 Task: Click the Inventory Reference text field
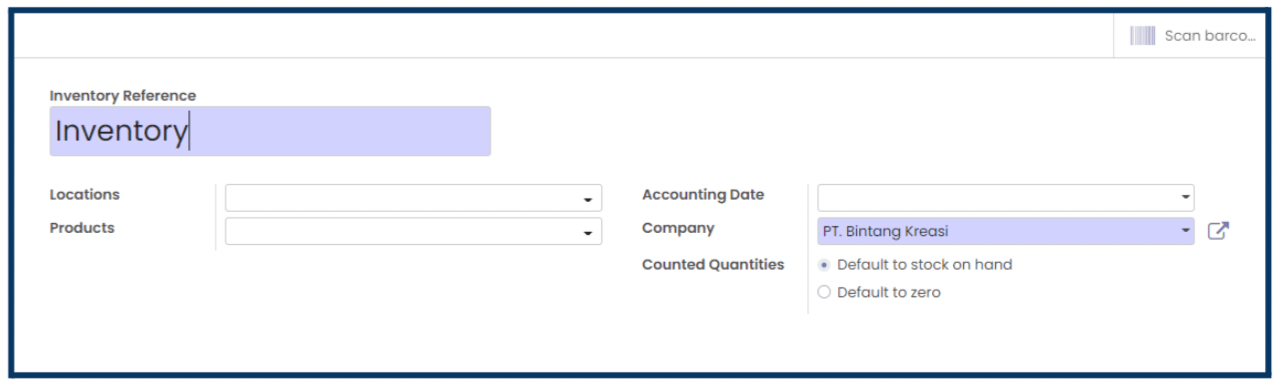point(270,131)
